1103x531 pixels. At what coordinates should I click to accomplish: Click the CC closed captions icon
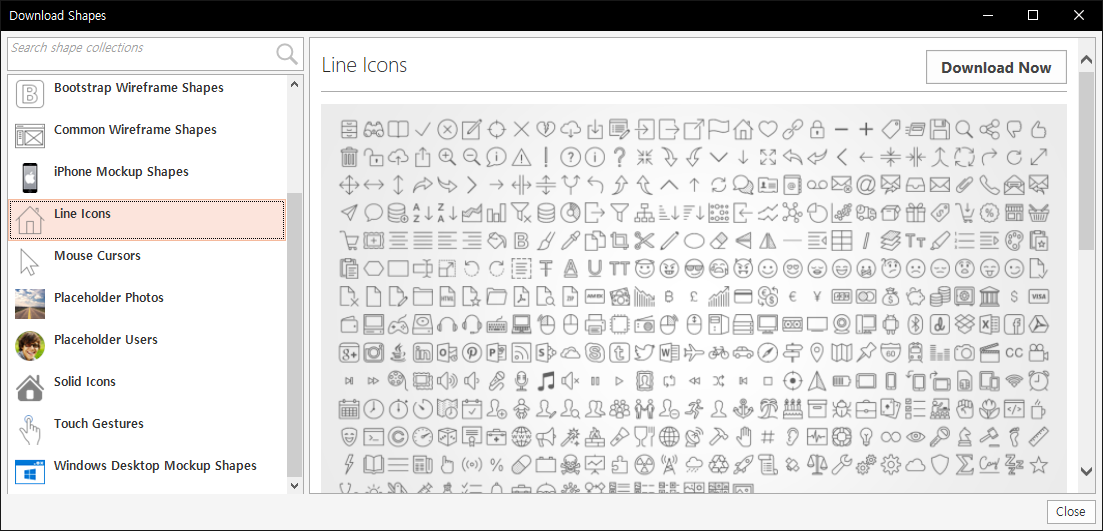(x=1014, y=353)
